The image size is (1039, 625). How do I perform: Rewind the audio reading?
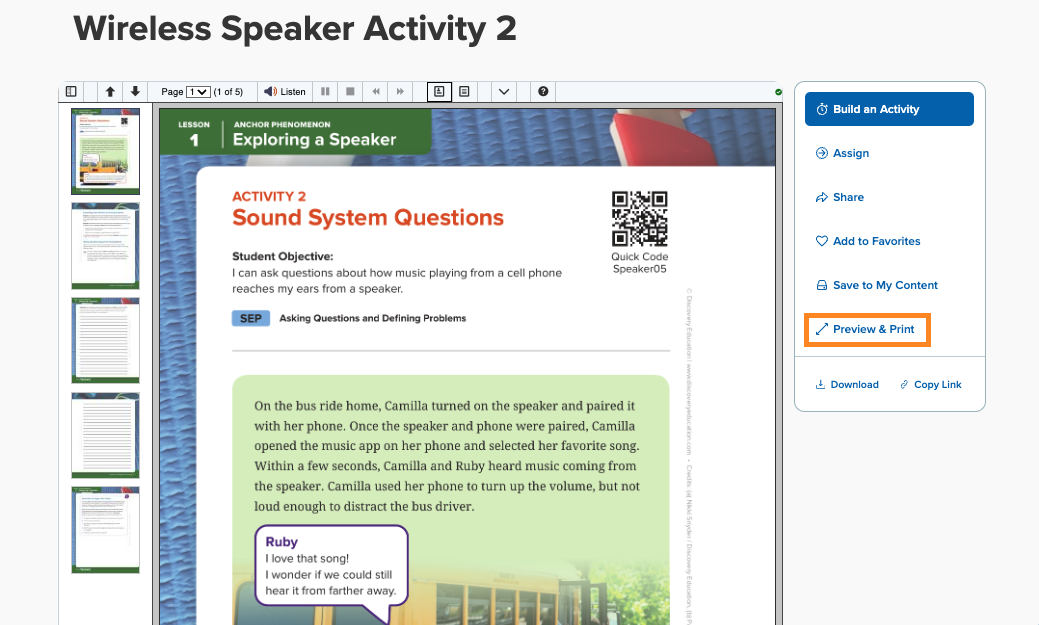click(x=376, y=91)
